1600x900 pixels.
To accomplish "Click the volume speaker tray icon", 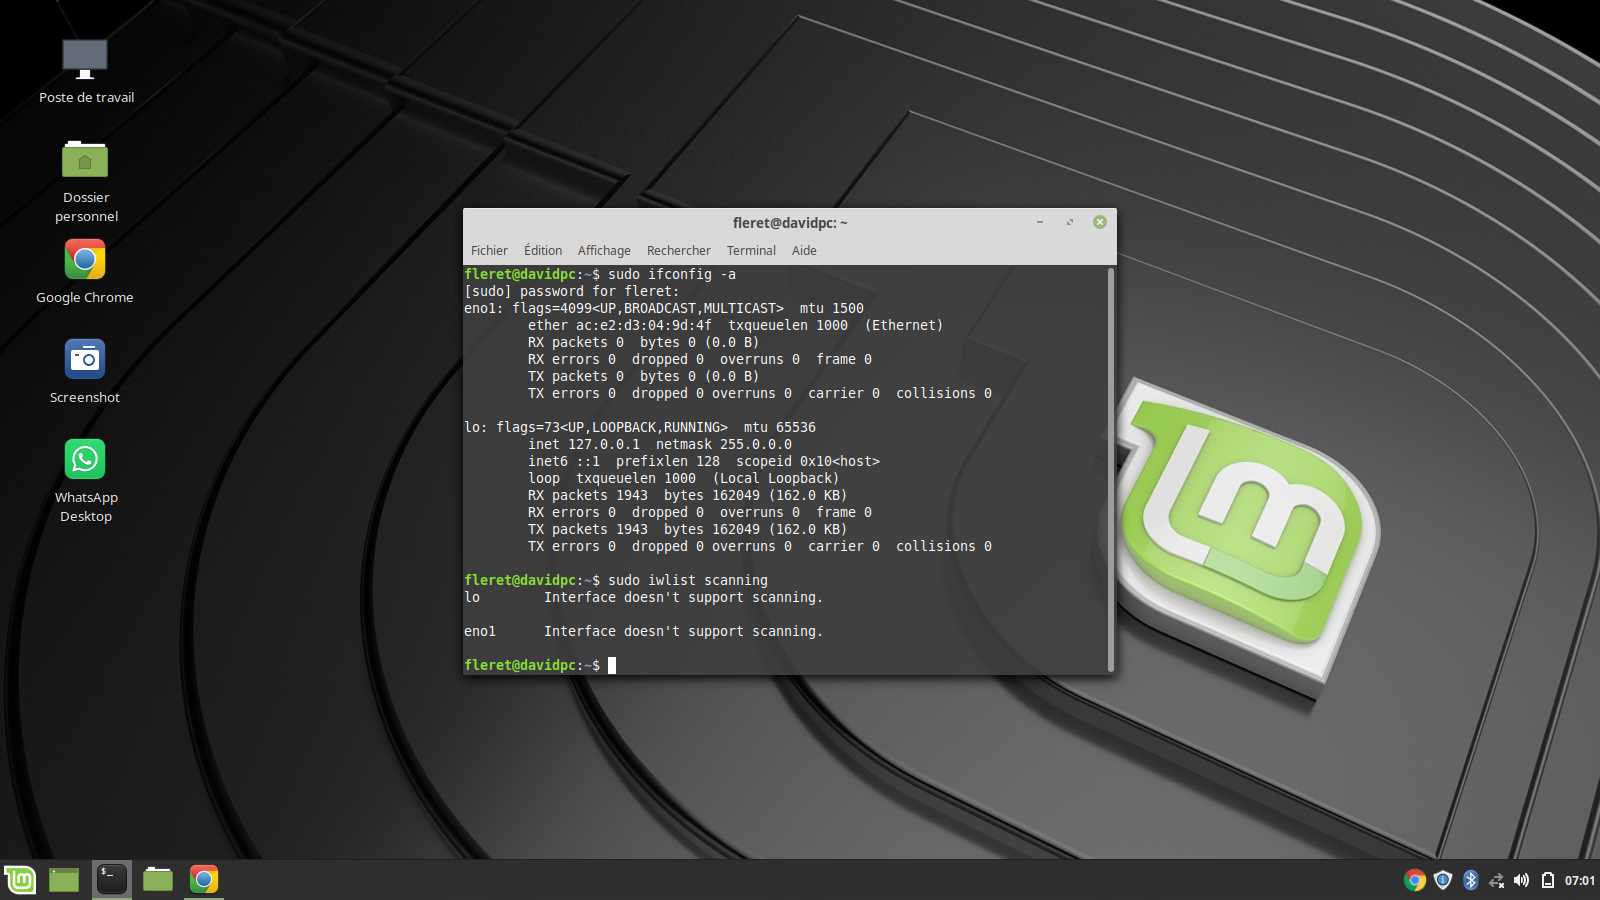I will point(1521,880).
